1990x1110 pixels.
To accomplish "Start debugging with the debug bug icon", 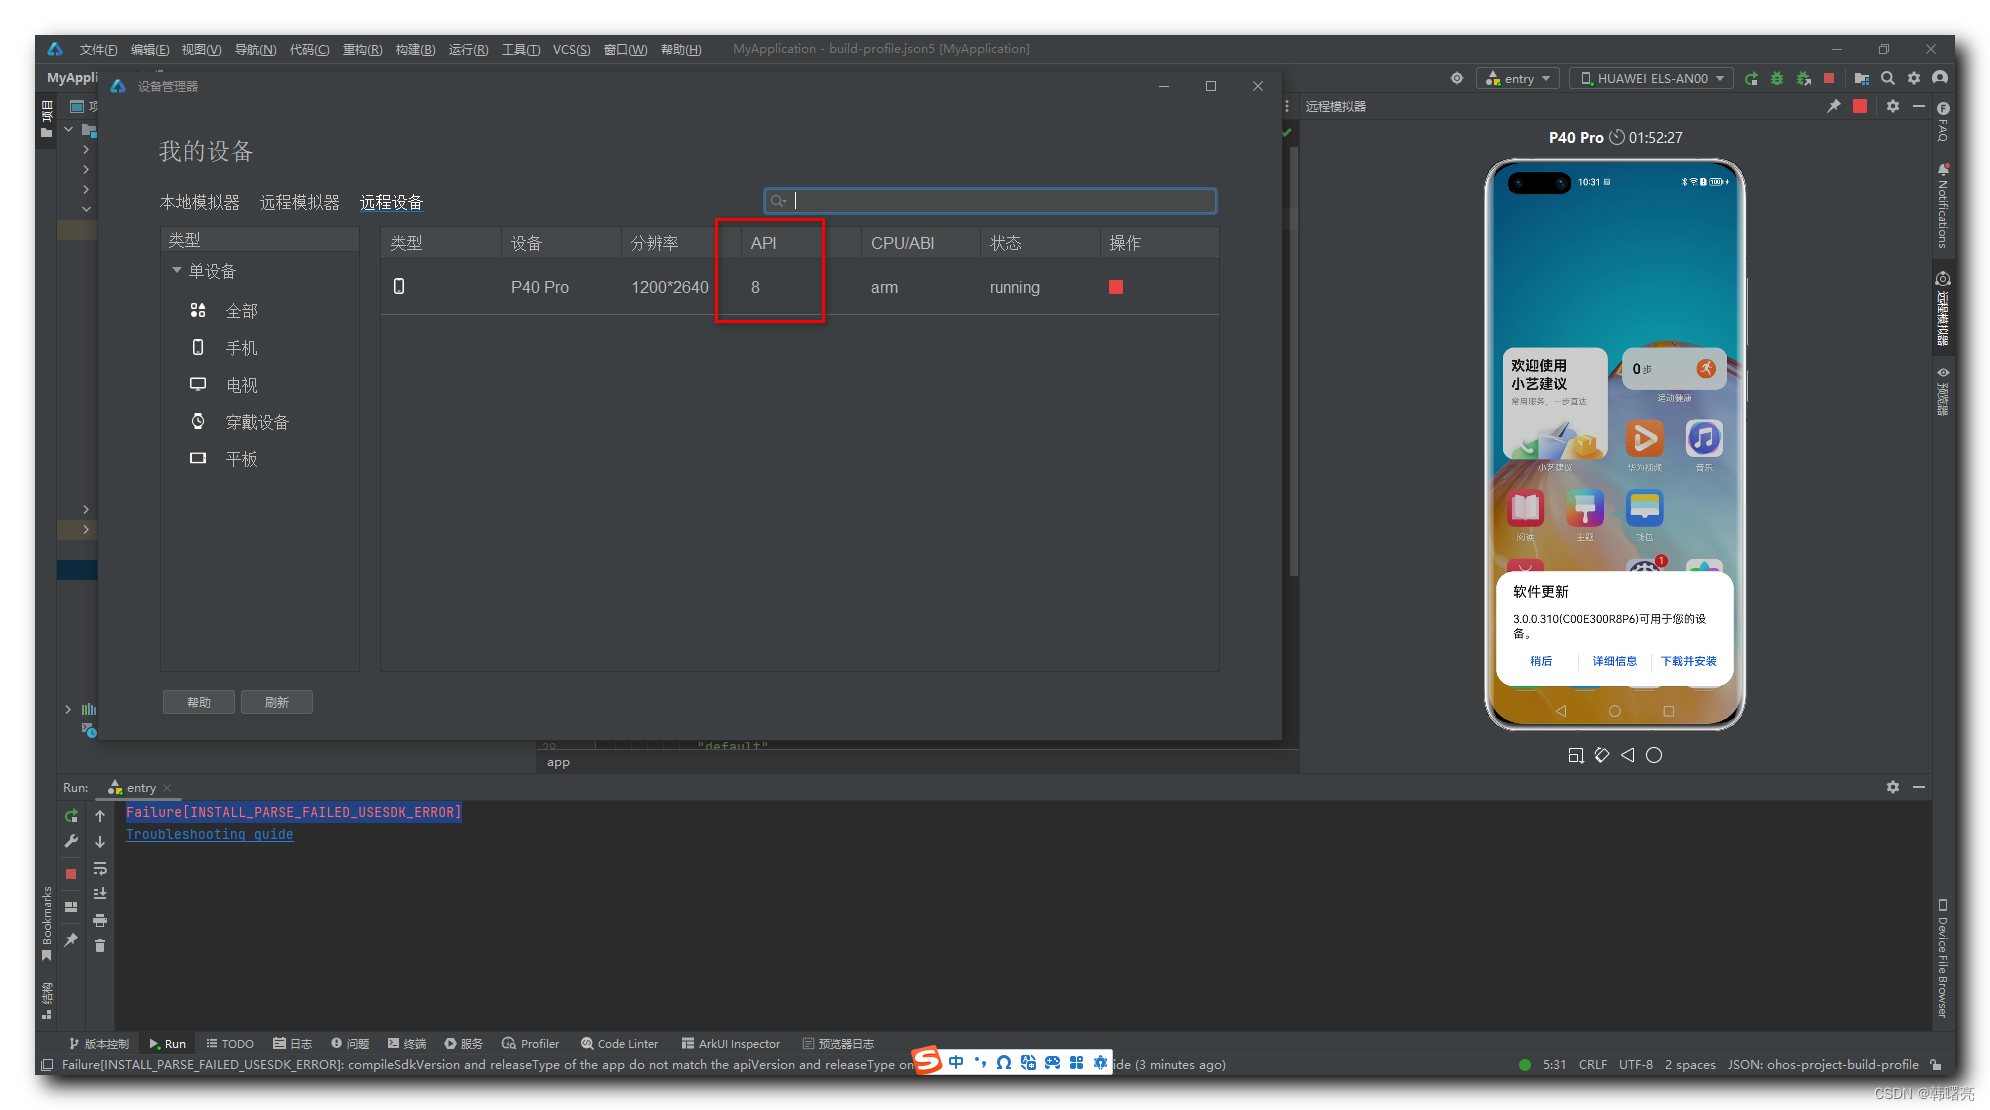I will click(1777, 78).
